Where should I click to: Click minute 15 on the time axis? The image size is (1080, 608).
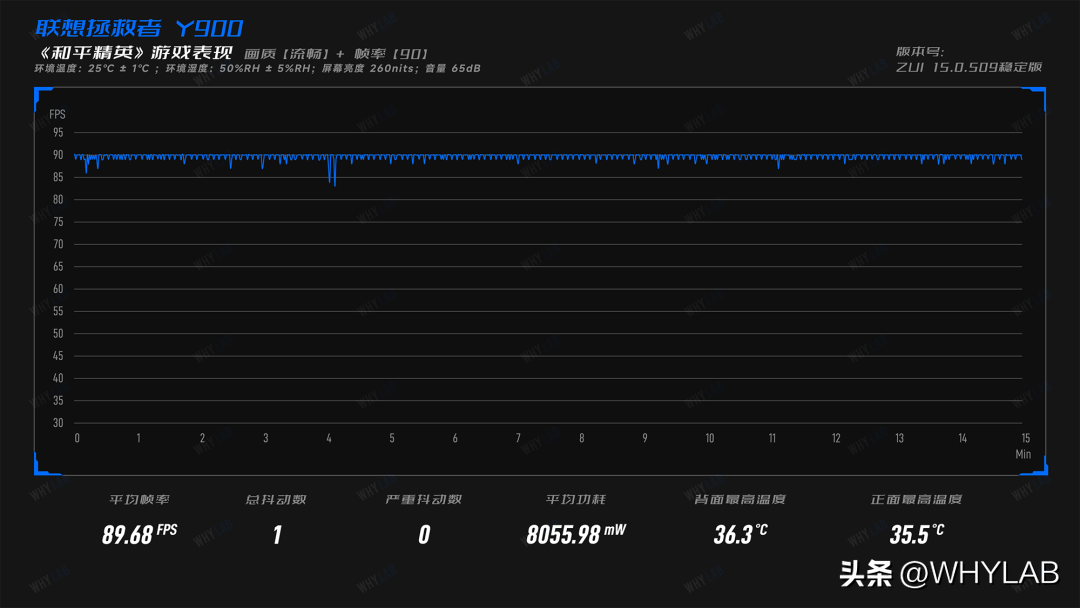1026,438
